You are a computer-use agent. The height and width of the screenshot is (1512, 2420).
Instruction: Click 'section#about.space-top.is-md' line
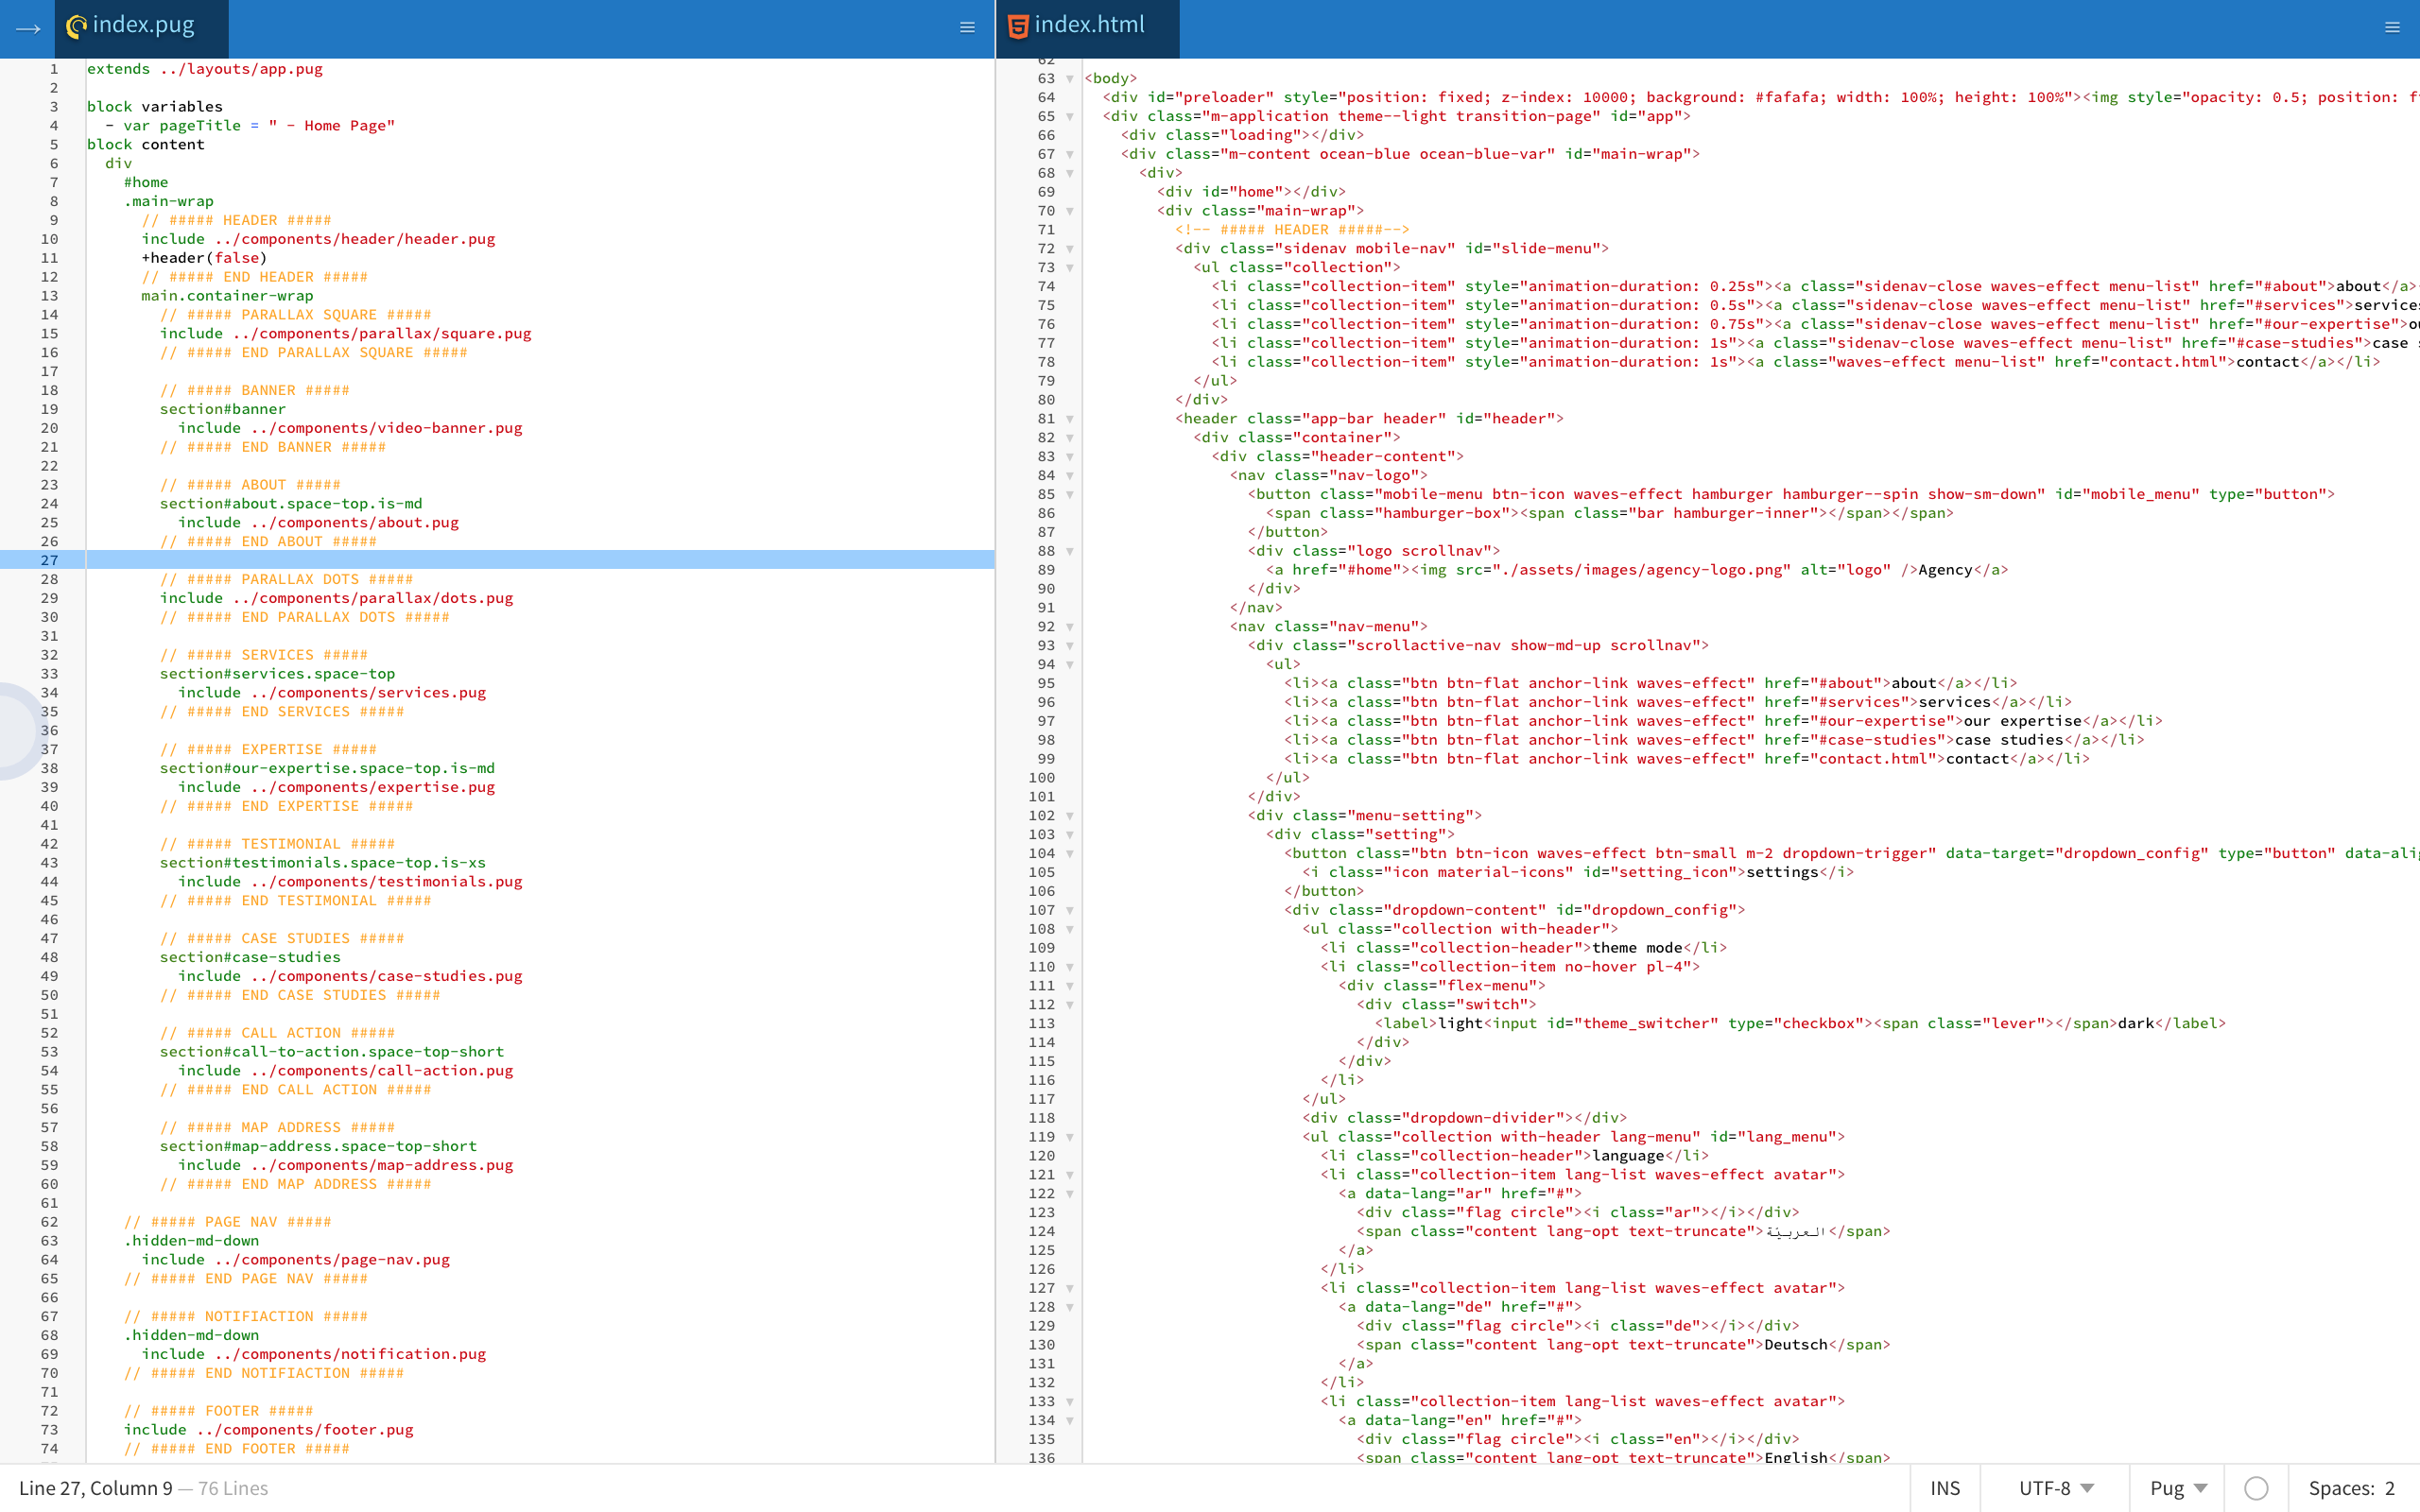[291, 504]
